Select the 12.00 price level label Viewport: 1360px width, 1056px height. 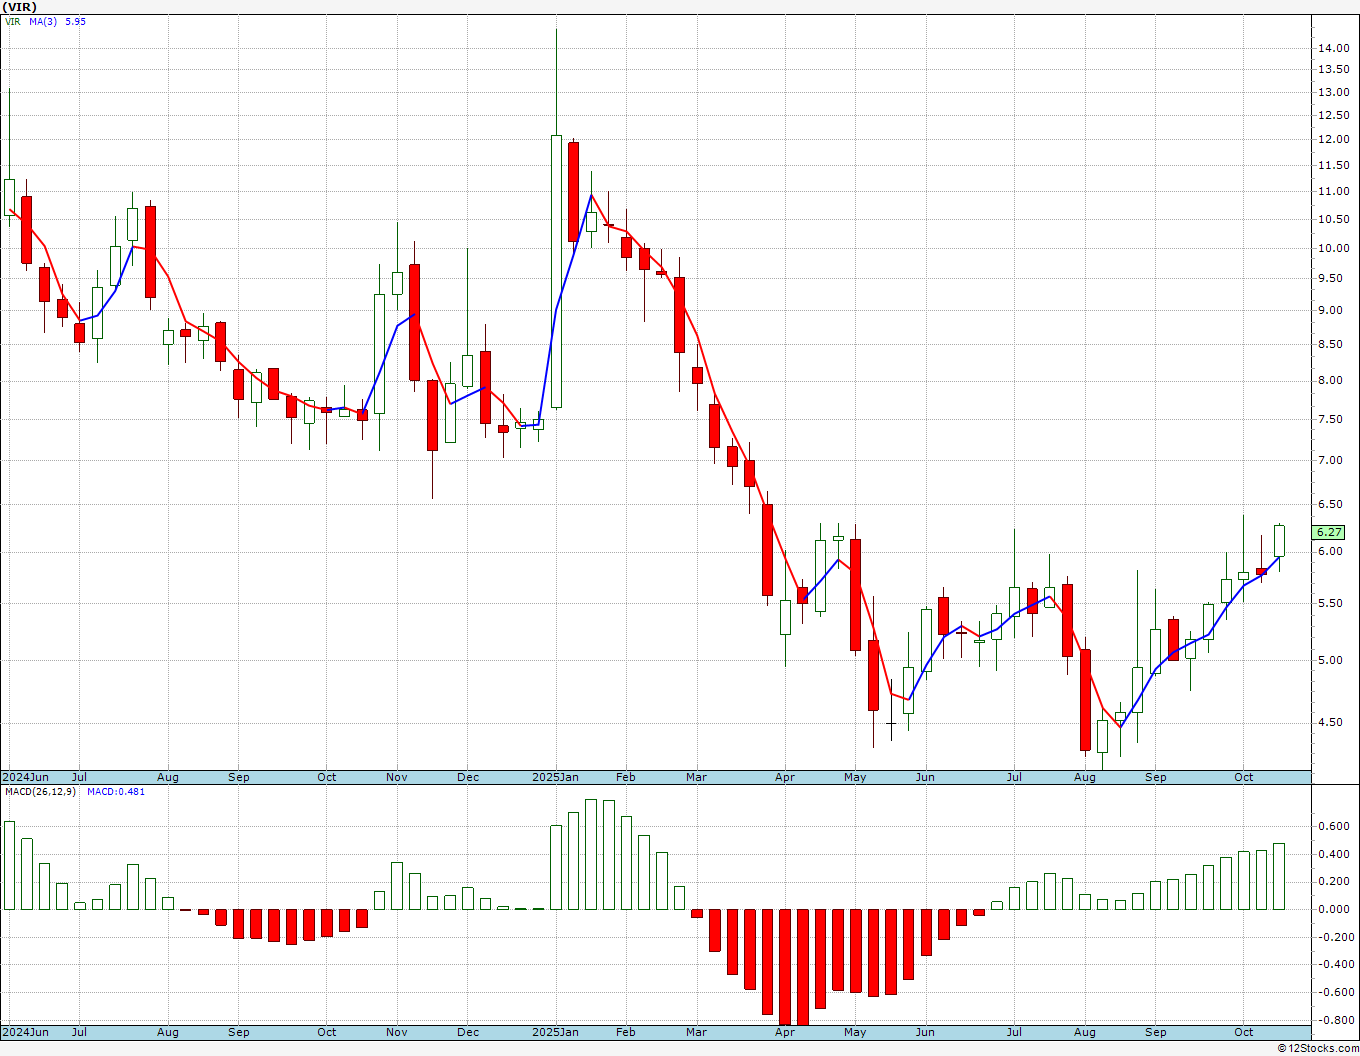click(x=1333, y=140)
